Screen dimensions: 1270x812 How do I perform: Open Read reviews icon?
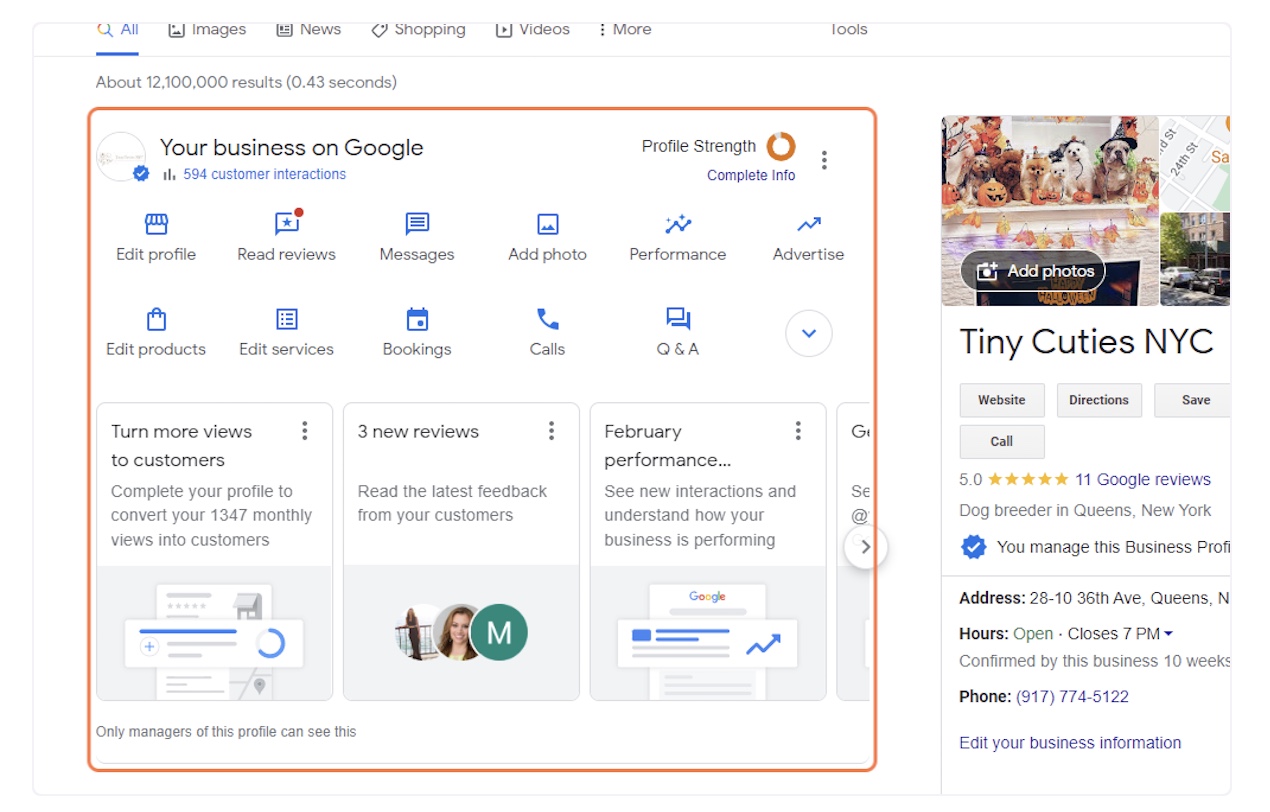(x=287, y=224)
